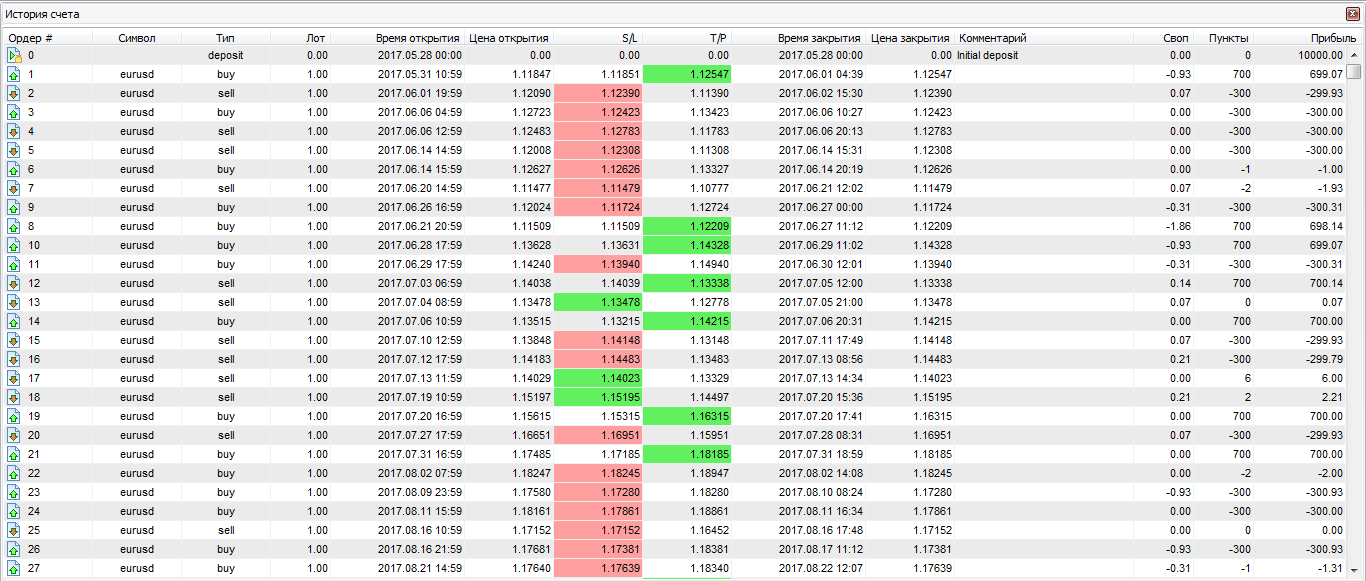1366x581 pixels.
Task: Click the deposit icon for order 0
Action: click(x=14, y=56)
